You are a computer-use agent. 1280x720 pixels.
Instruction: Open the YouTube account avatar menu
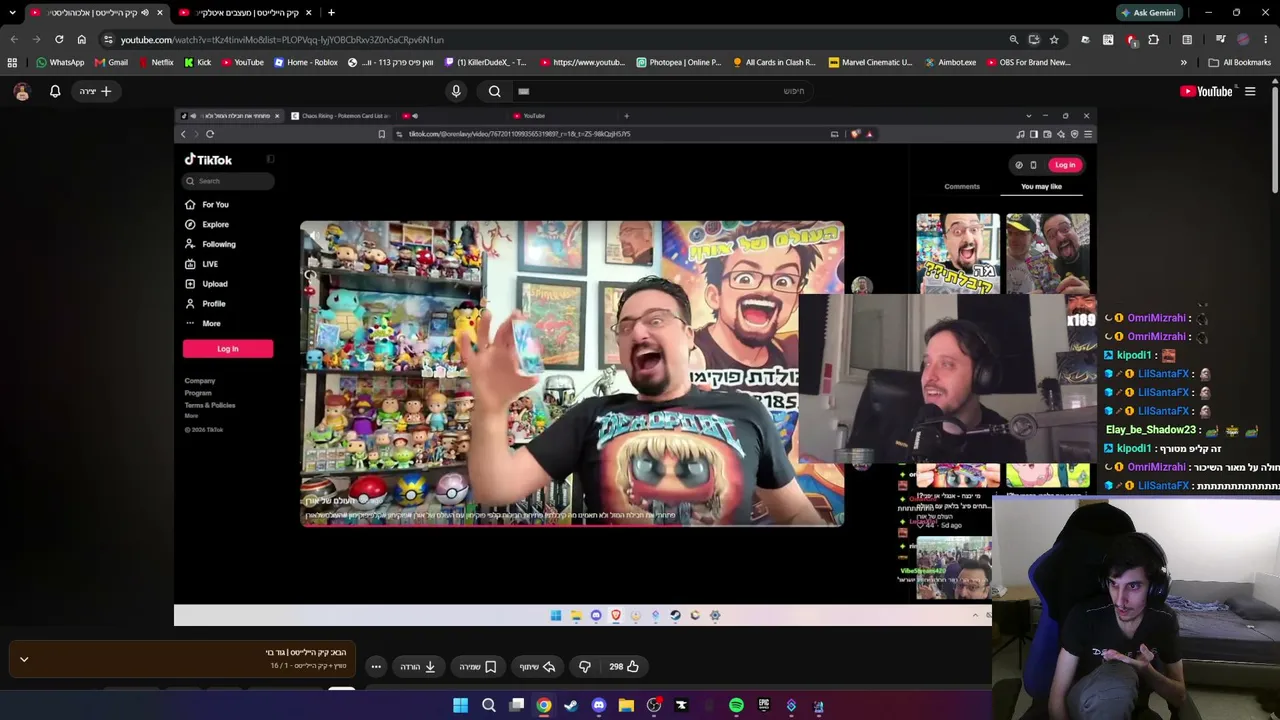tap(22, 91)
